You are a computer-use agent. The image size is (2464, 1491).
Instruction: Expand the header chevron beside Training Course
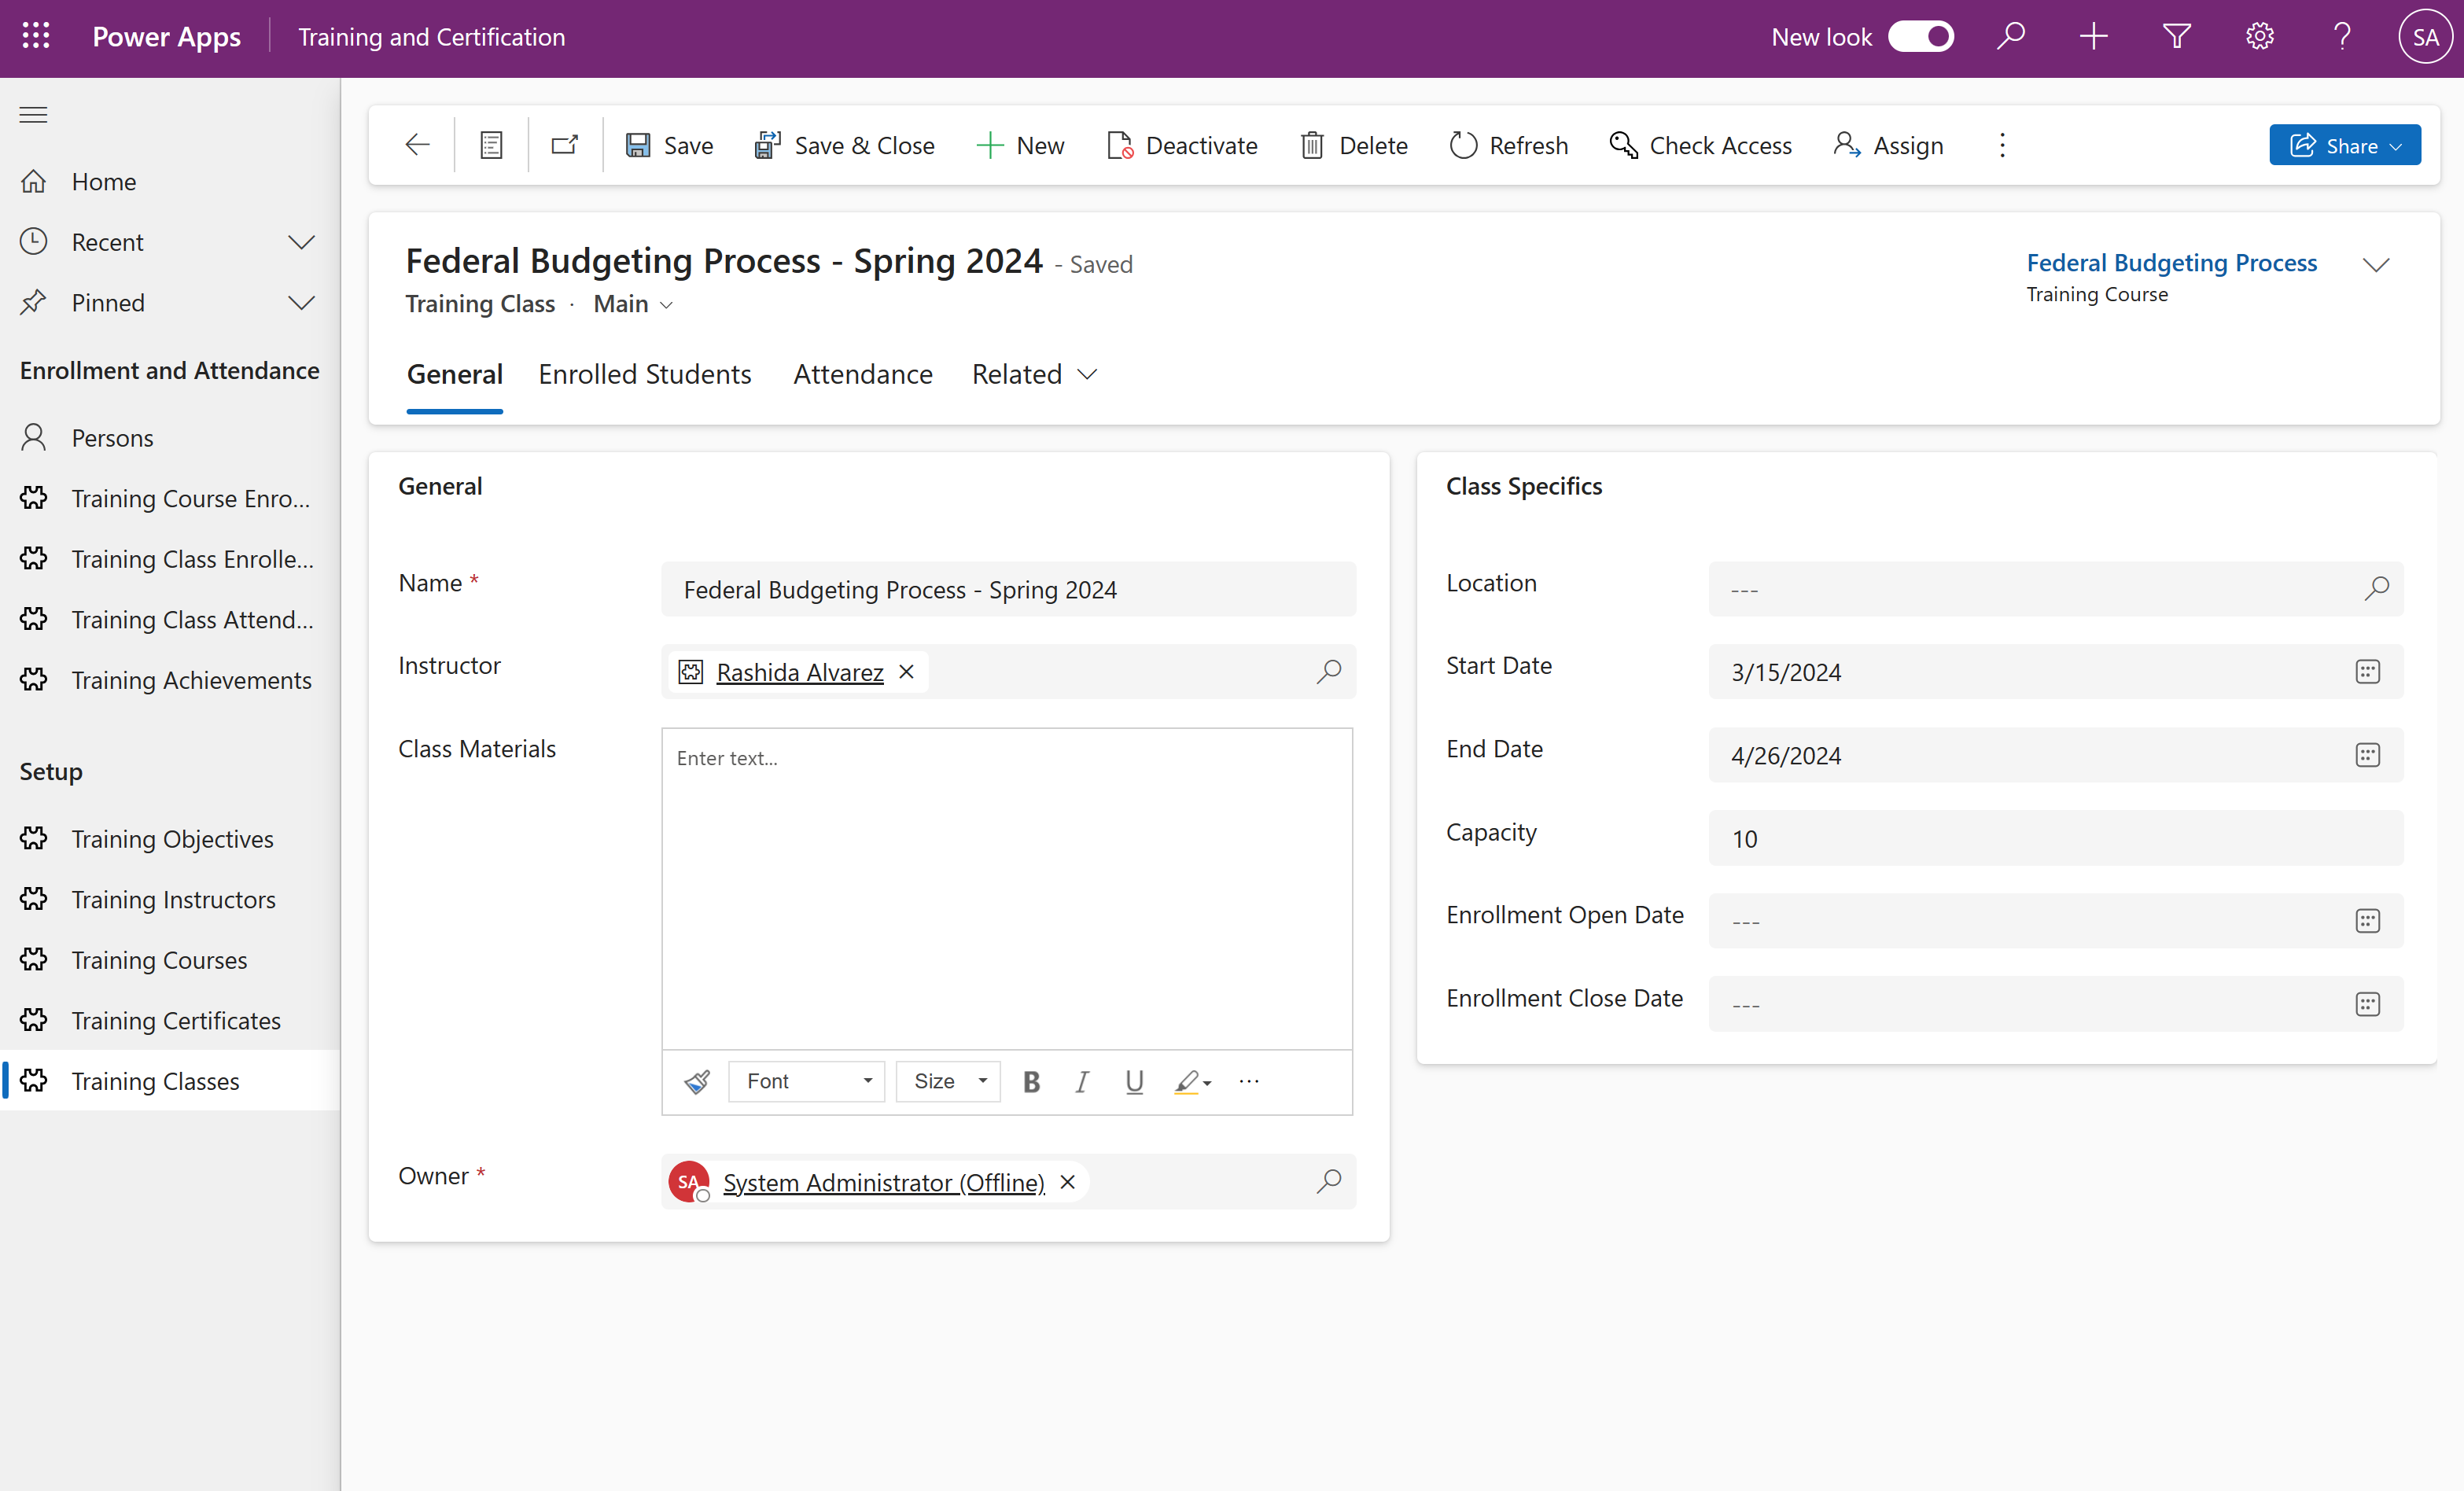click(2375, 265)
